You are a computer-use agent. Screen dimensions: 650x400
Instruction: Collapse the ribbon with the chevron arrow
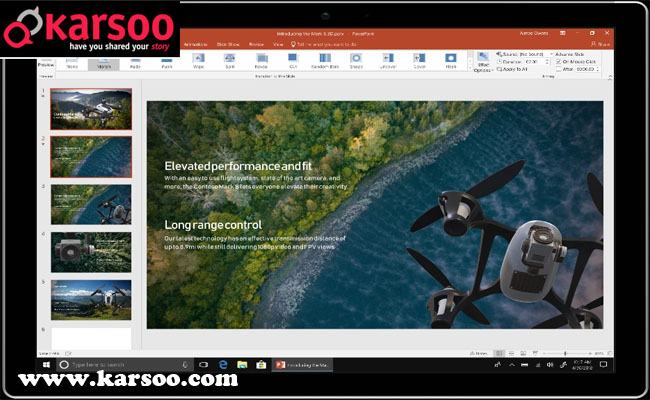tap(610, 77)
